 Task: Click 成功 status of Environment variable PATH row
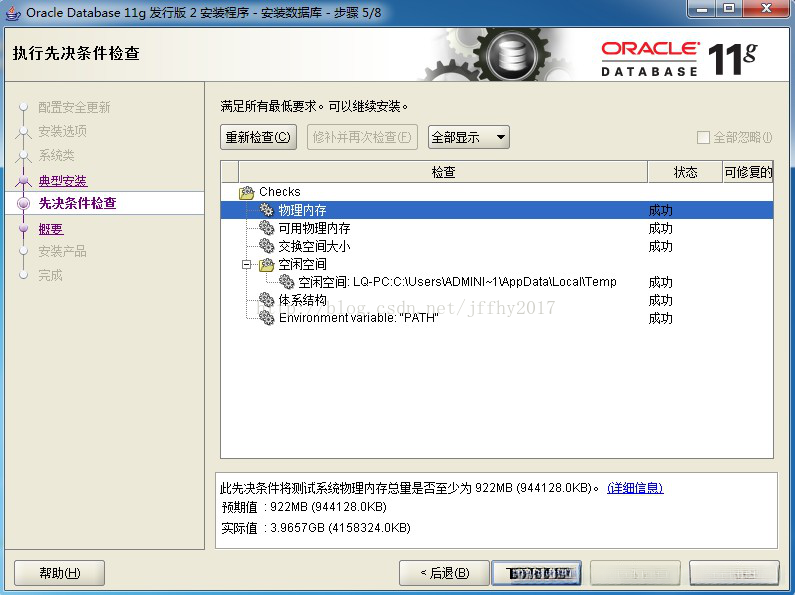pyautogui.click(x=661, y=318)
